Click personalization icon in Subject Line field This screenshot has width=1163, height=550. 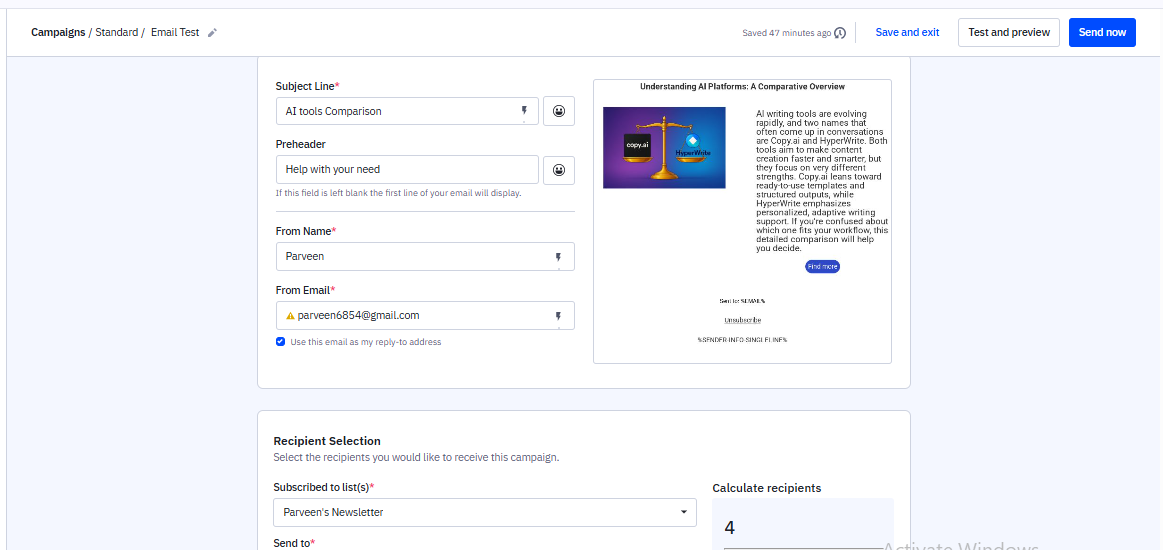(524, 111)
